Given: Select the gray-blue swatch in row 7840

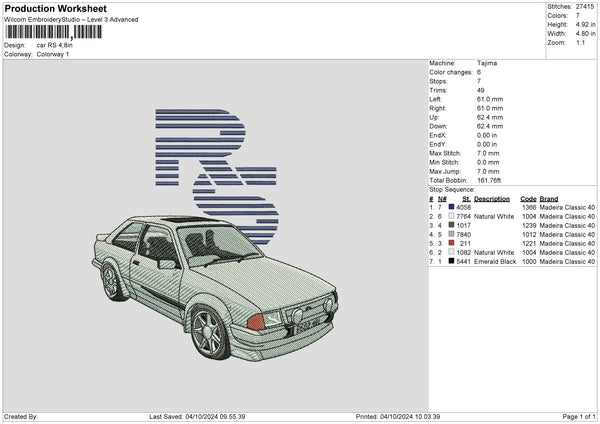Looking at the screenshot, I should coord(451,234).
